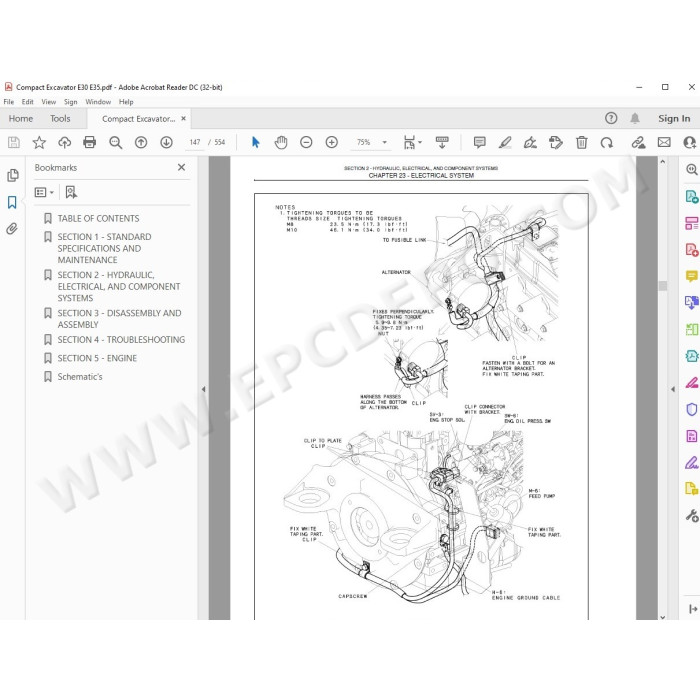Go to the next page

[x=167, y=142]
